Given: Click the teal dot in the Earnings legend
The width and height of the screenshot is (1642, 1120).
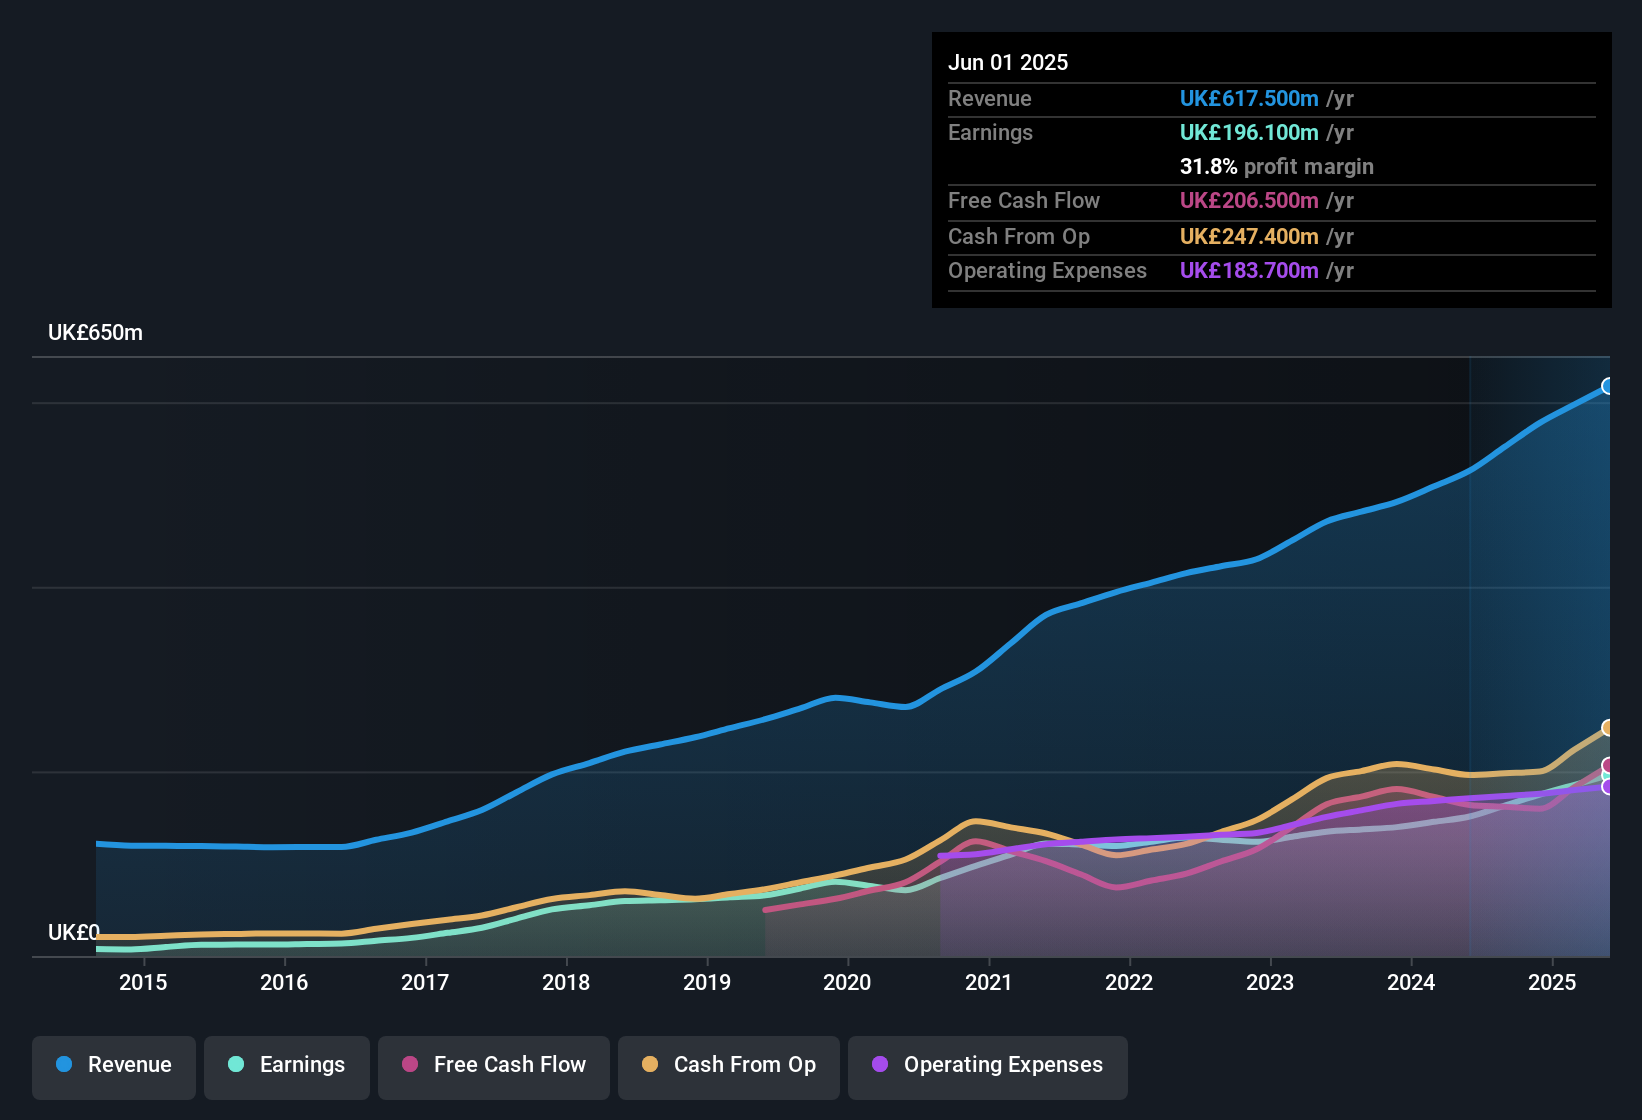Looking at the screenshot, I should point(235,1066).
